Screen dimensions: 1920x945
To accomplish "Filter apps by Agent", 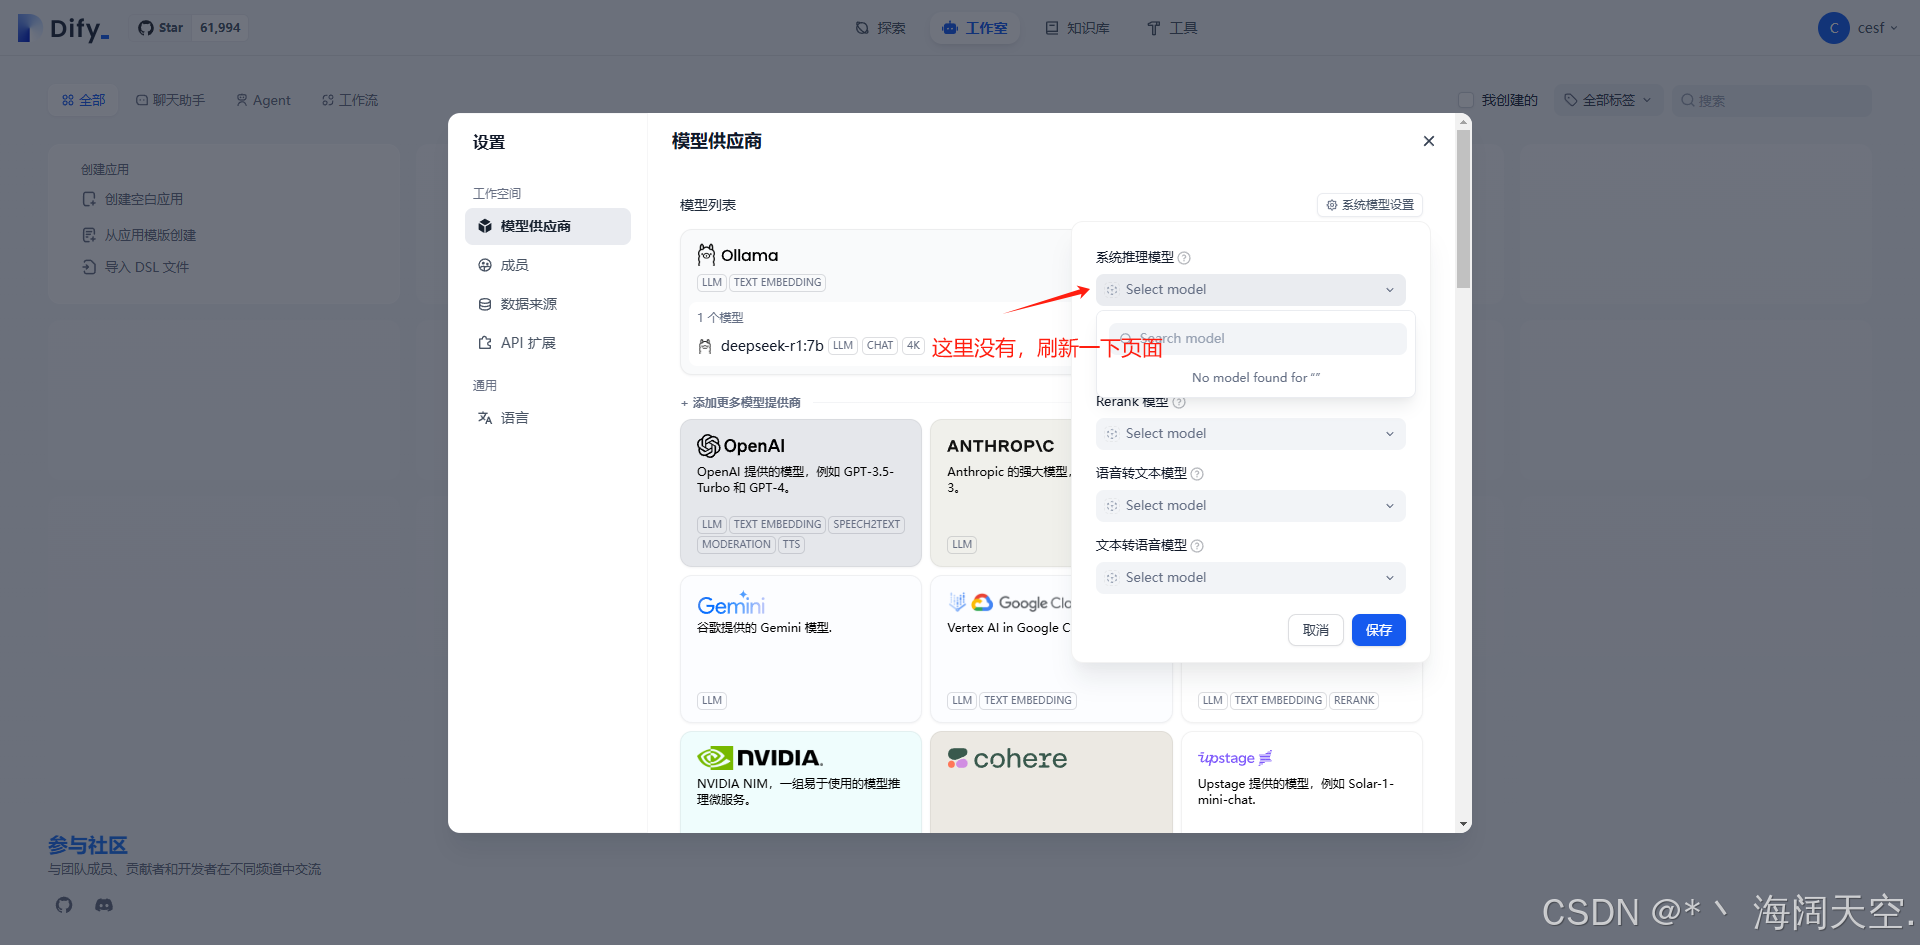I will 263,100.
